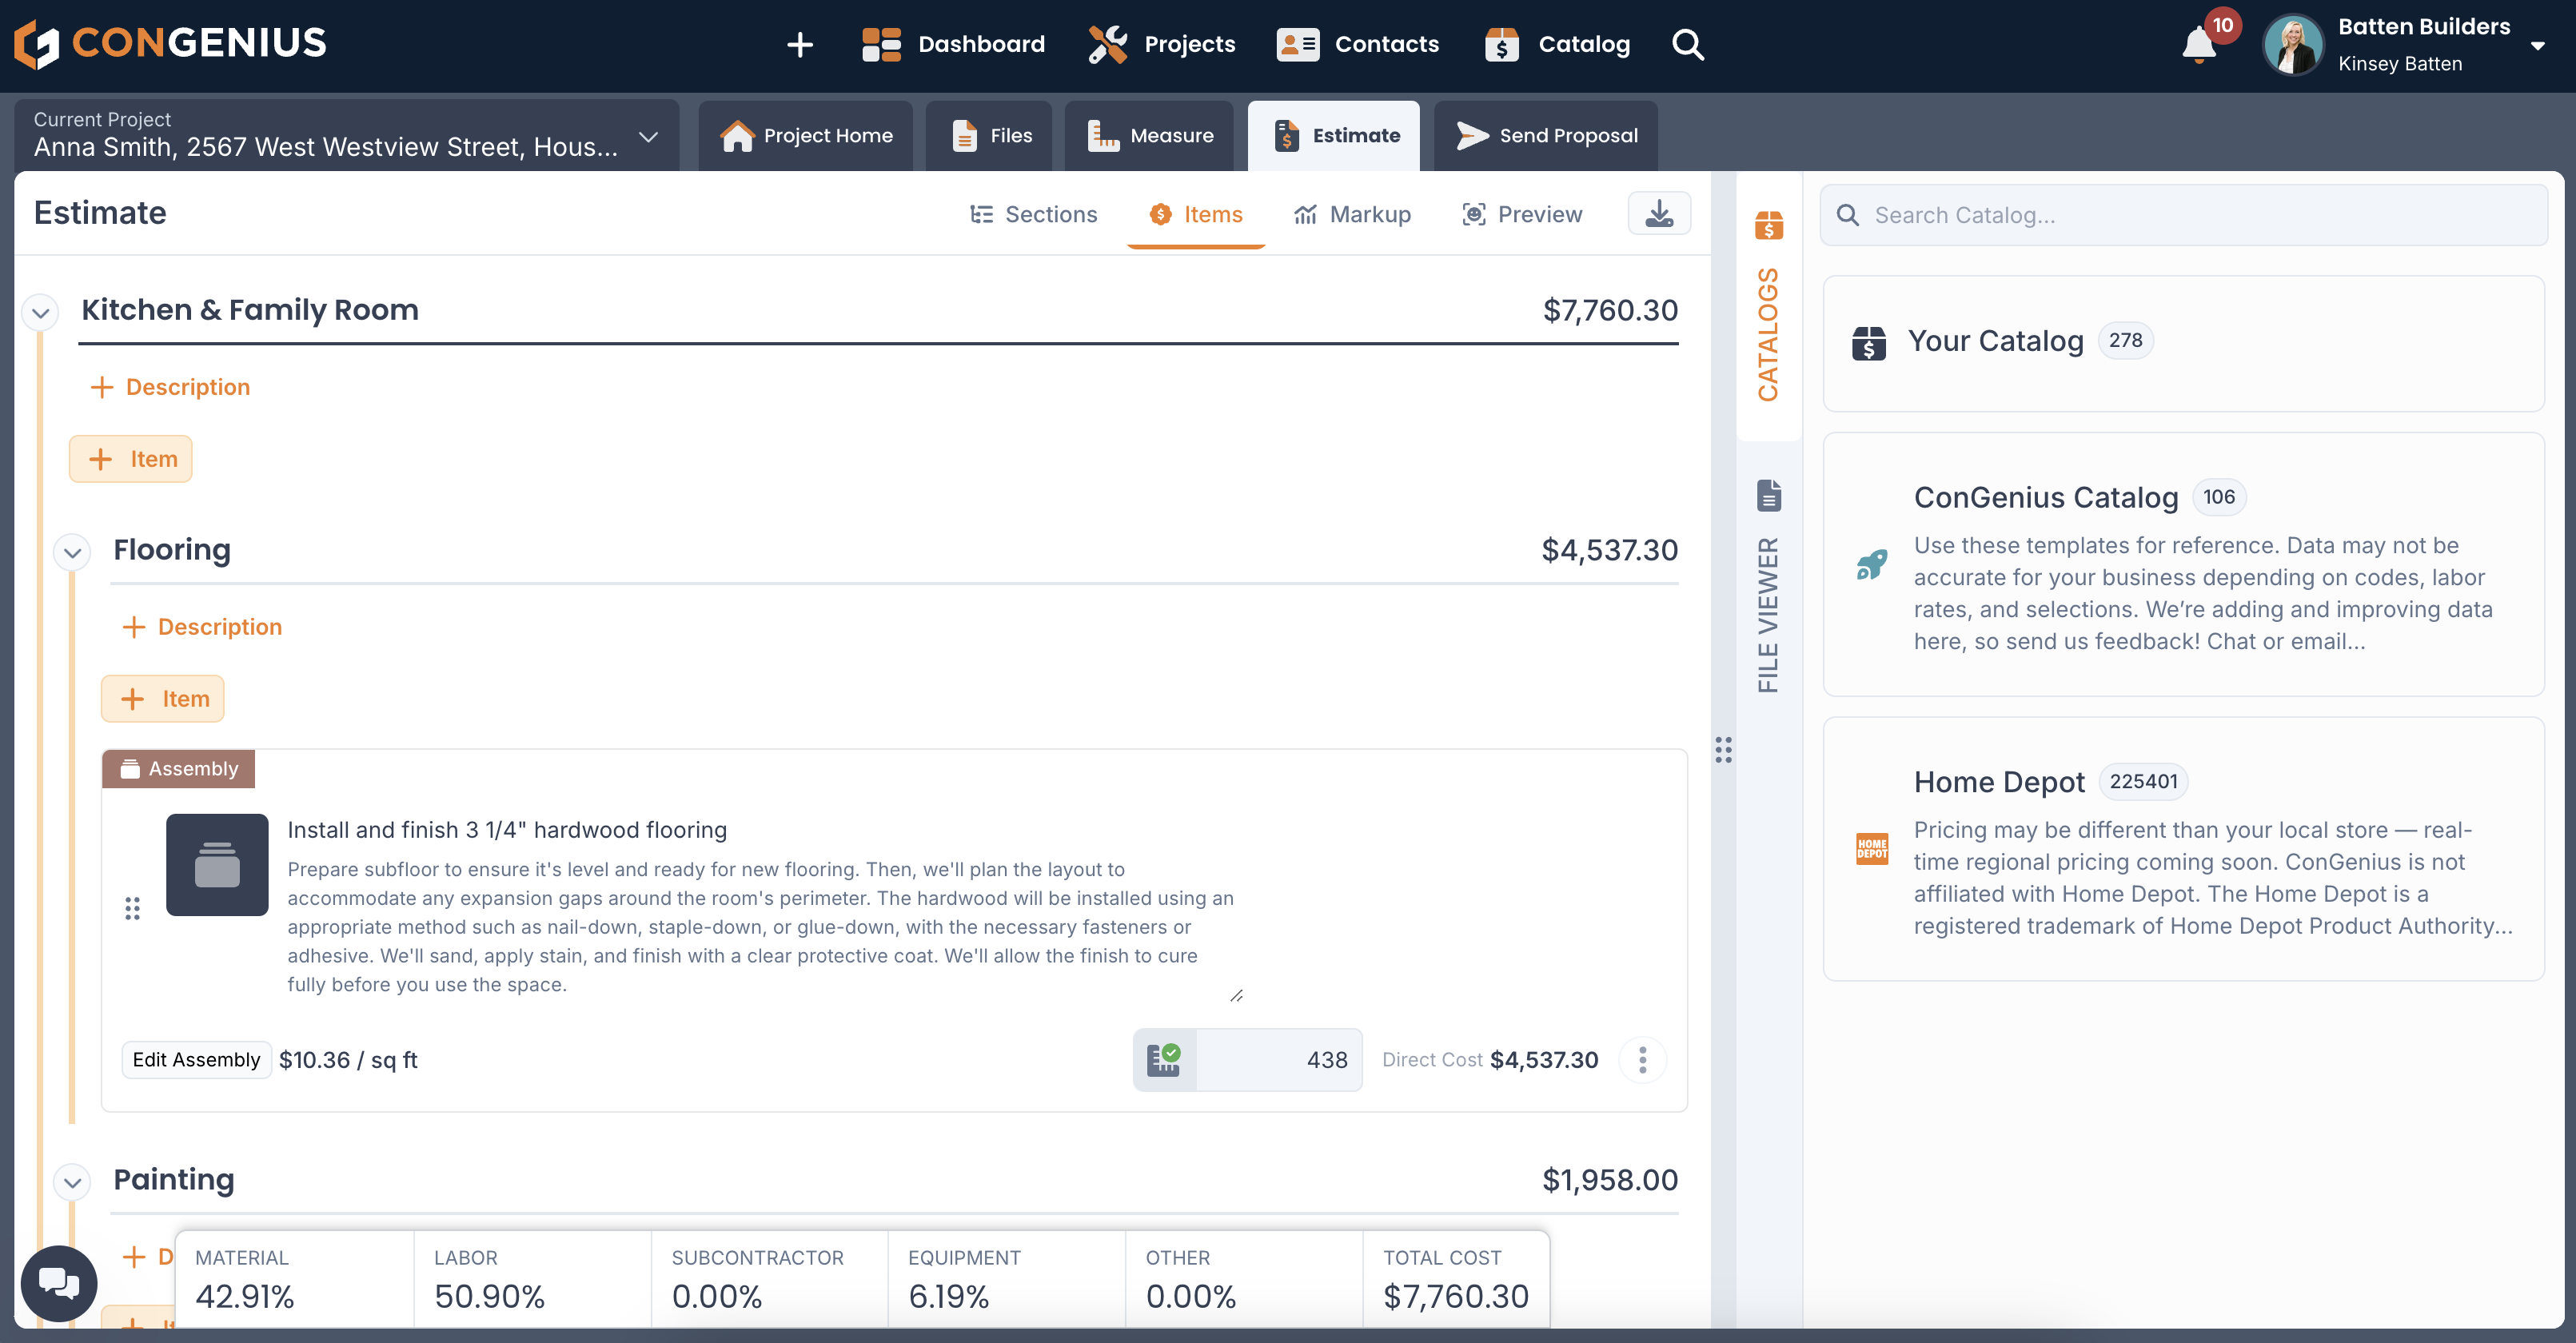Screen dimensions: 2576x1343
Task: Click the plus icon in the top navigation
Action: pos(800,44)
